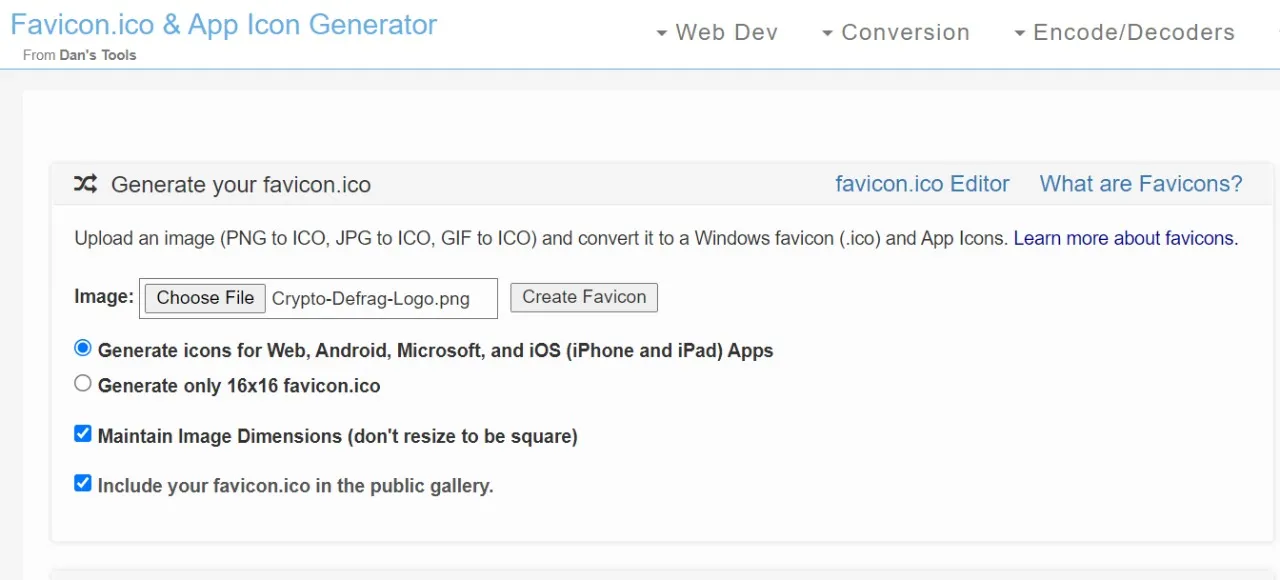Viewport: 1280px width, 580px height.
Task: Follow the Learn more about favicons link
Action: 1126,239
